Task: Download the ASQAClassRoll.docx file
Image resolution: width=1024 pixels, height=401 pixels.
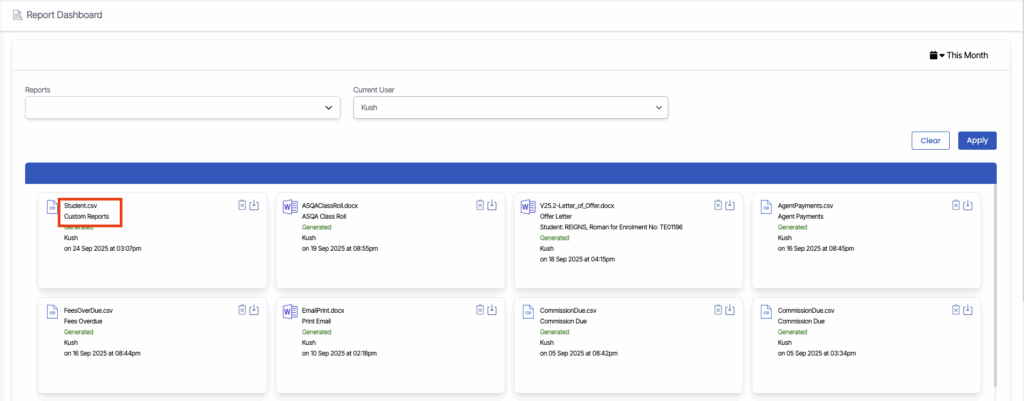Action: pos(492,205)
